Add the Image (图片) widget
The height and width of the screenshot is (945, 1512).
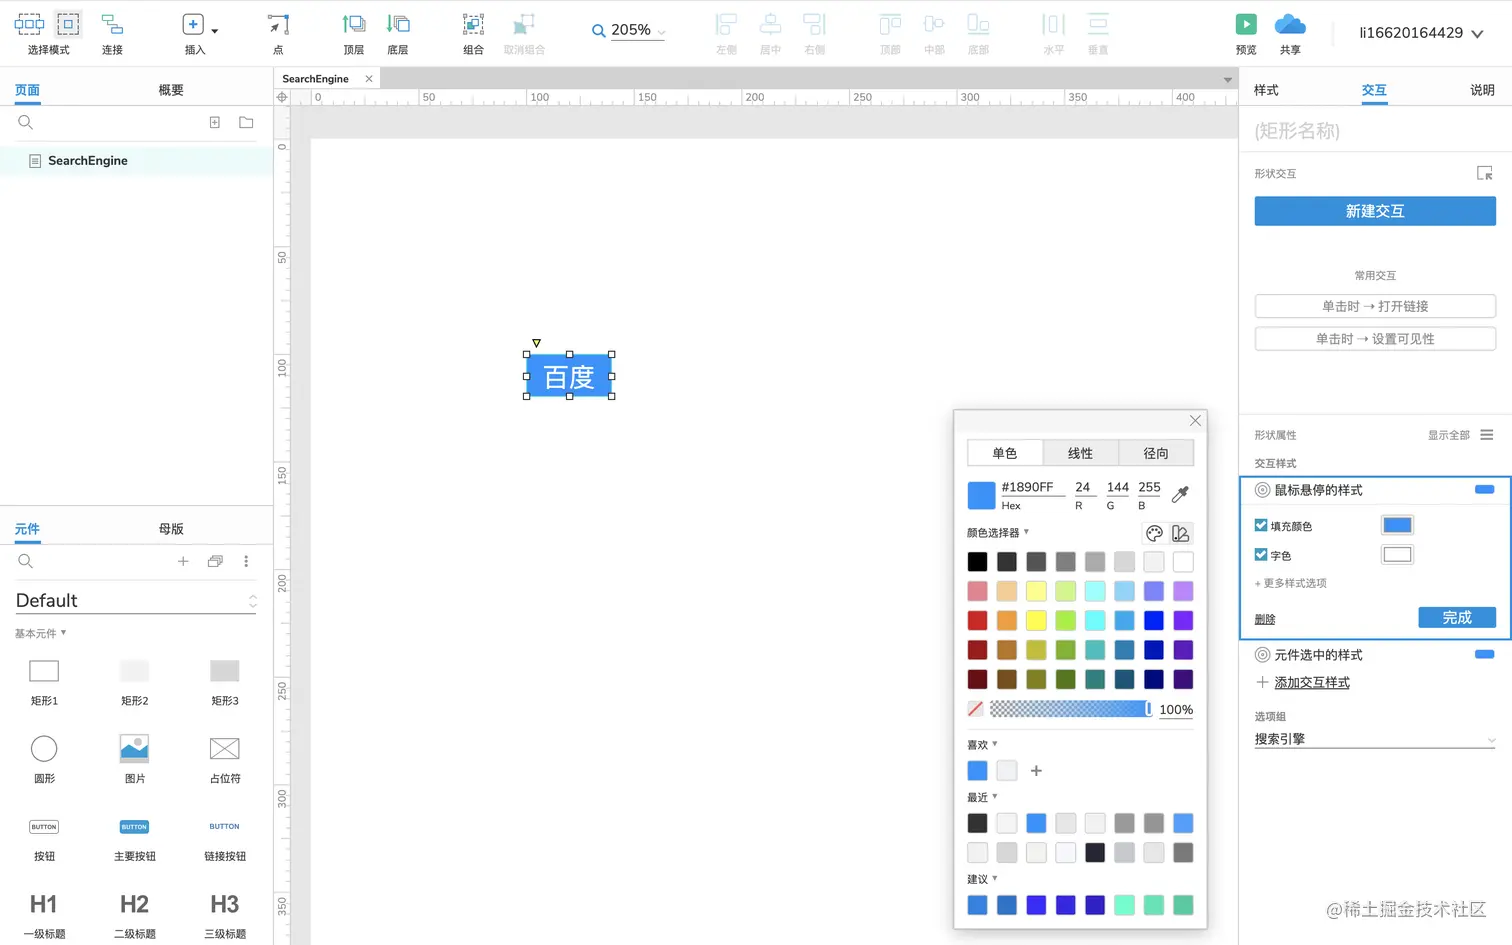pyautogui.click(x=134, y=759)
